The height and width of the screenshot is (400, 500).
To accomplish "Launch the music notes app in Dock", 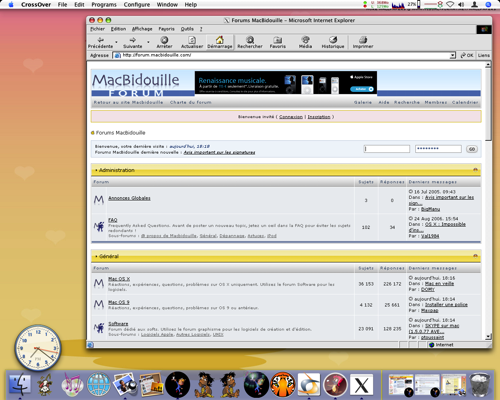I will (72, 384).
